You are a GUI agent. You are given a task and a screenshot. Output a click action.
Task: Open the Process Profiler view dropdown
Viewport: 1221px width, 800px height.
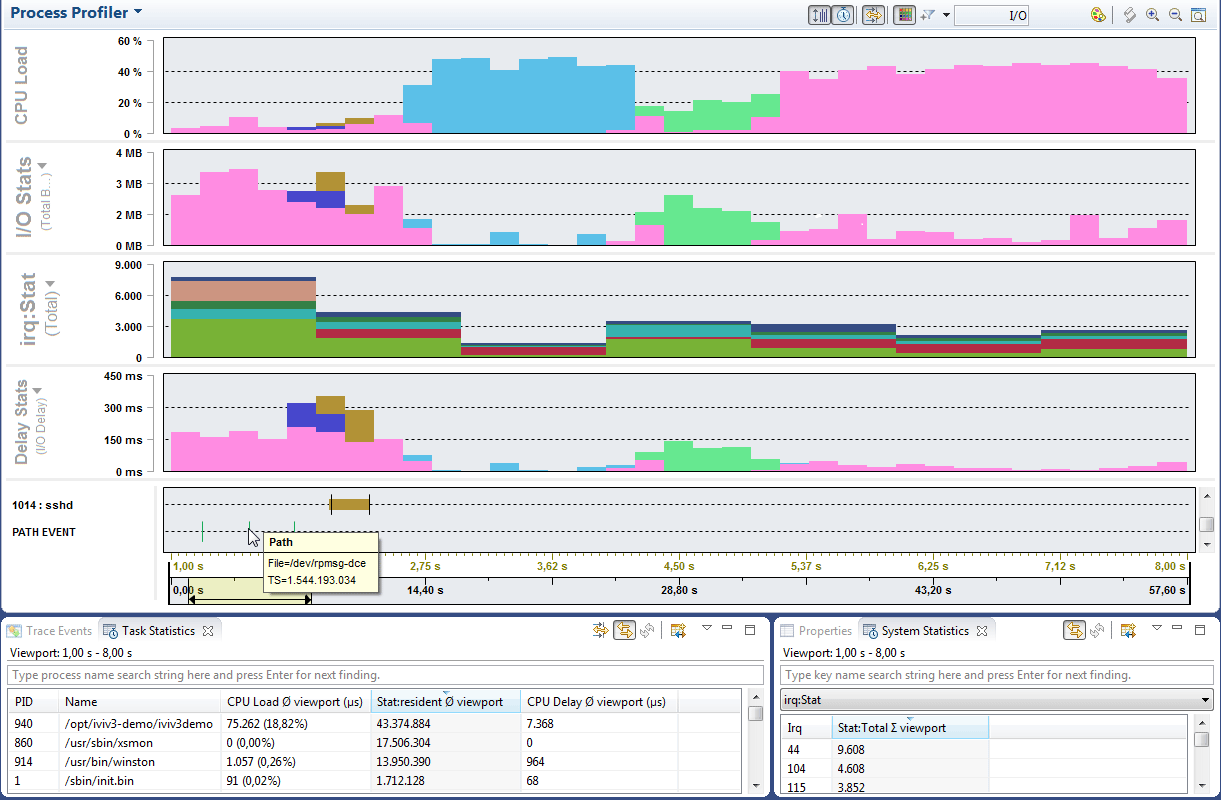(x=138, y=13)
